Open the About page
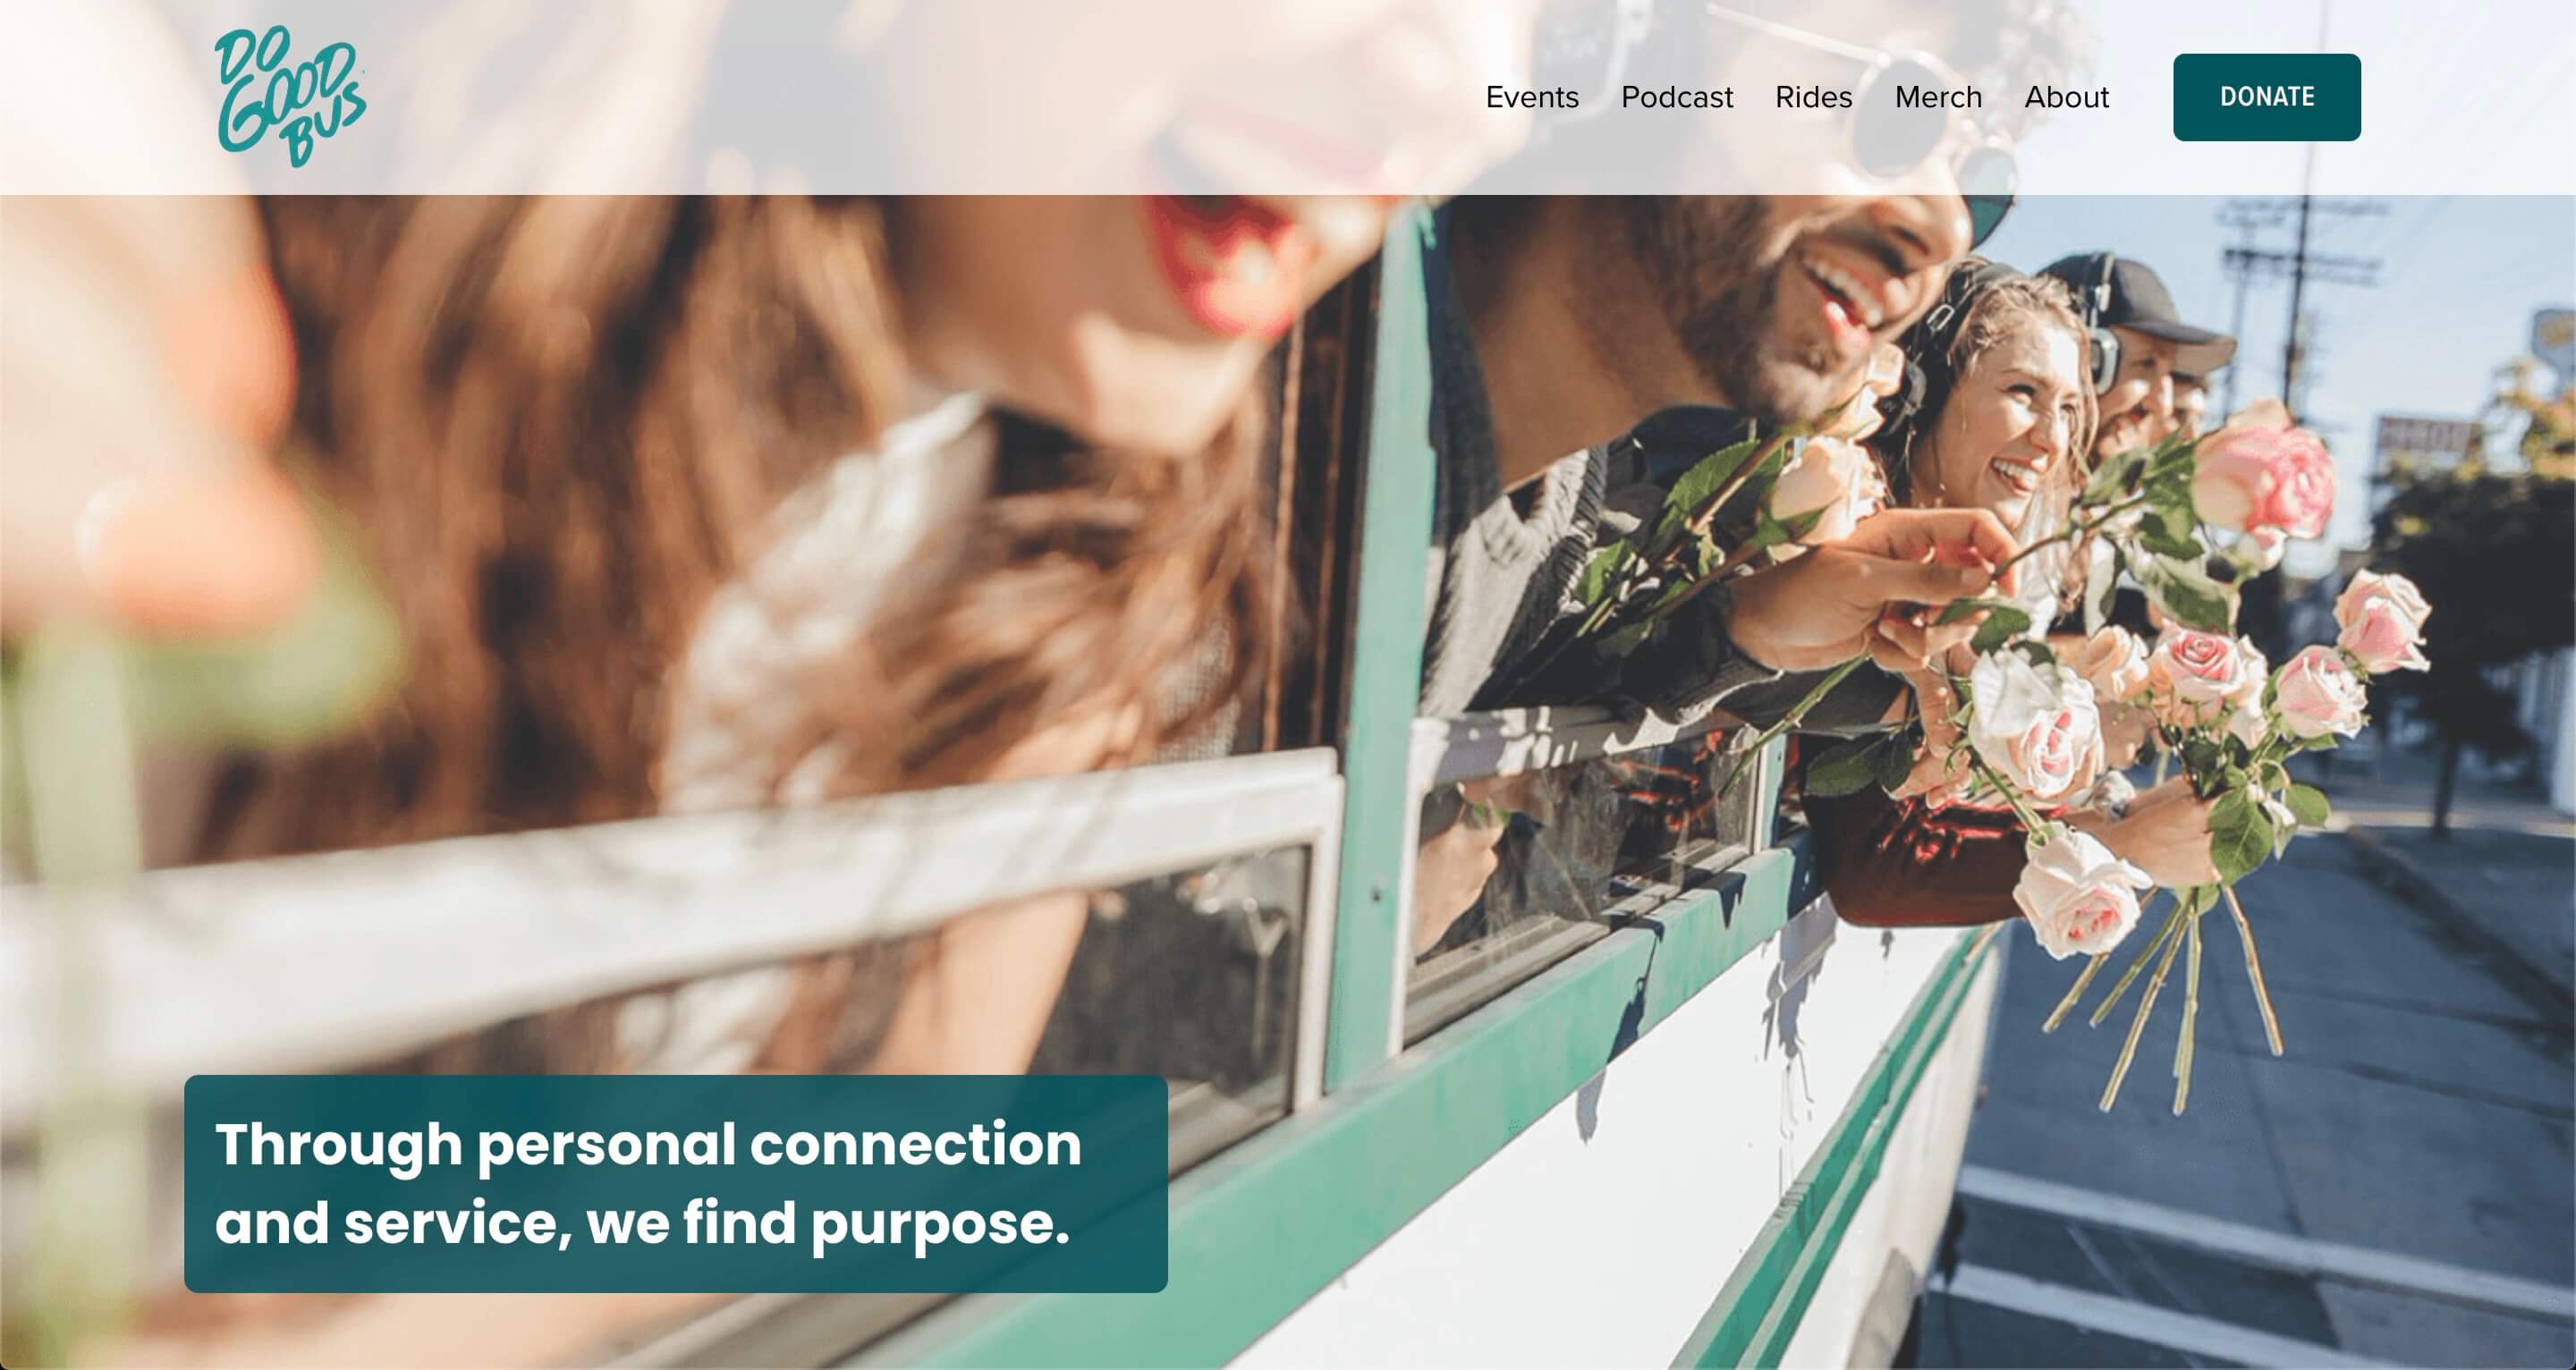The width and height of the screenshot is (2576, 1370). pos(2066,97)
